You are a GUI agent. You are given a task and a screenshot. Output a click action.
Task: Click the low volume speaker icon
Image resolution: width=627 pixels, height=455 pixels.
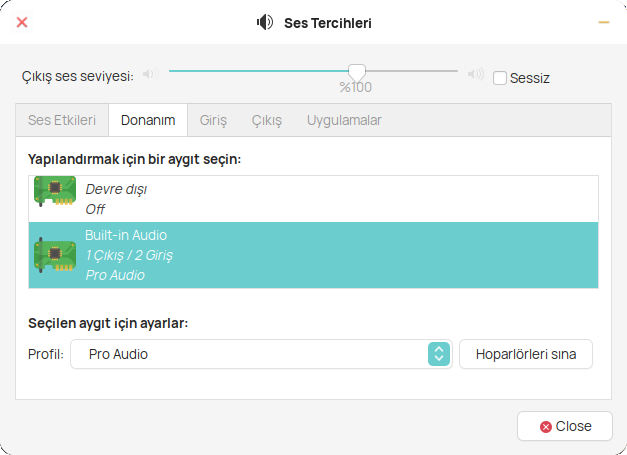pyautogui.click(x=150, y=74)
